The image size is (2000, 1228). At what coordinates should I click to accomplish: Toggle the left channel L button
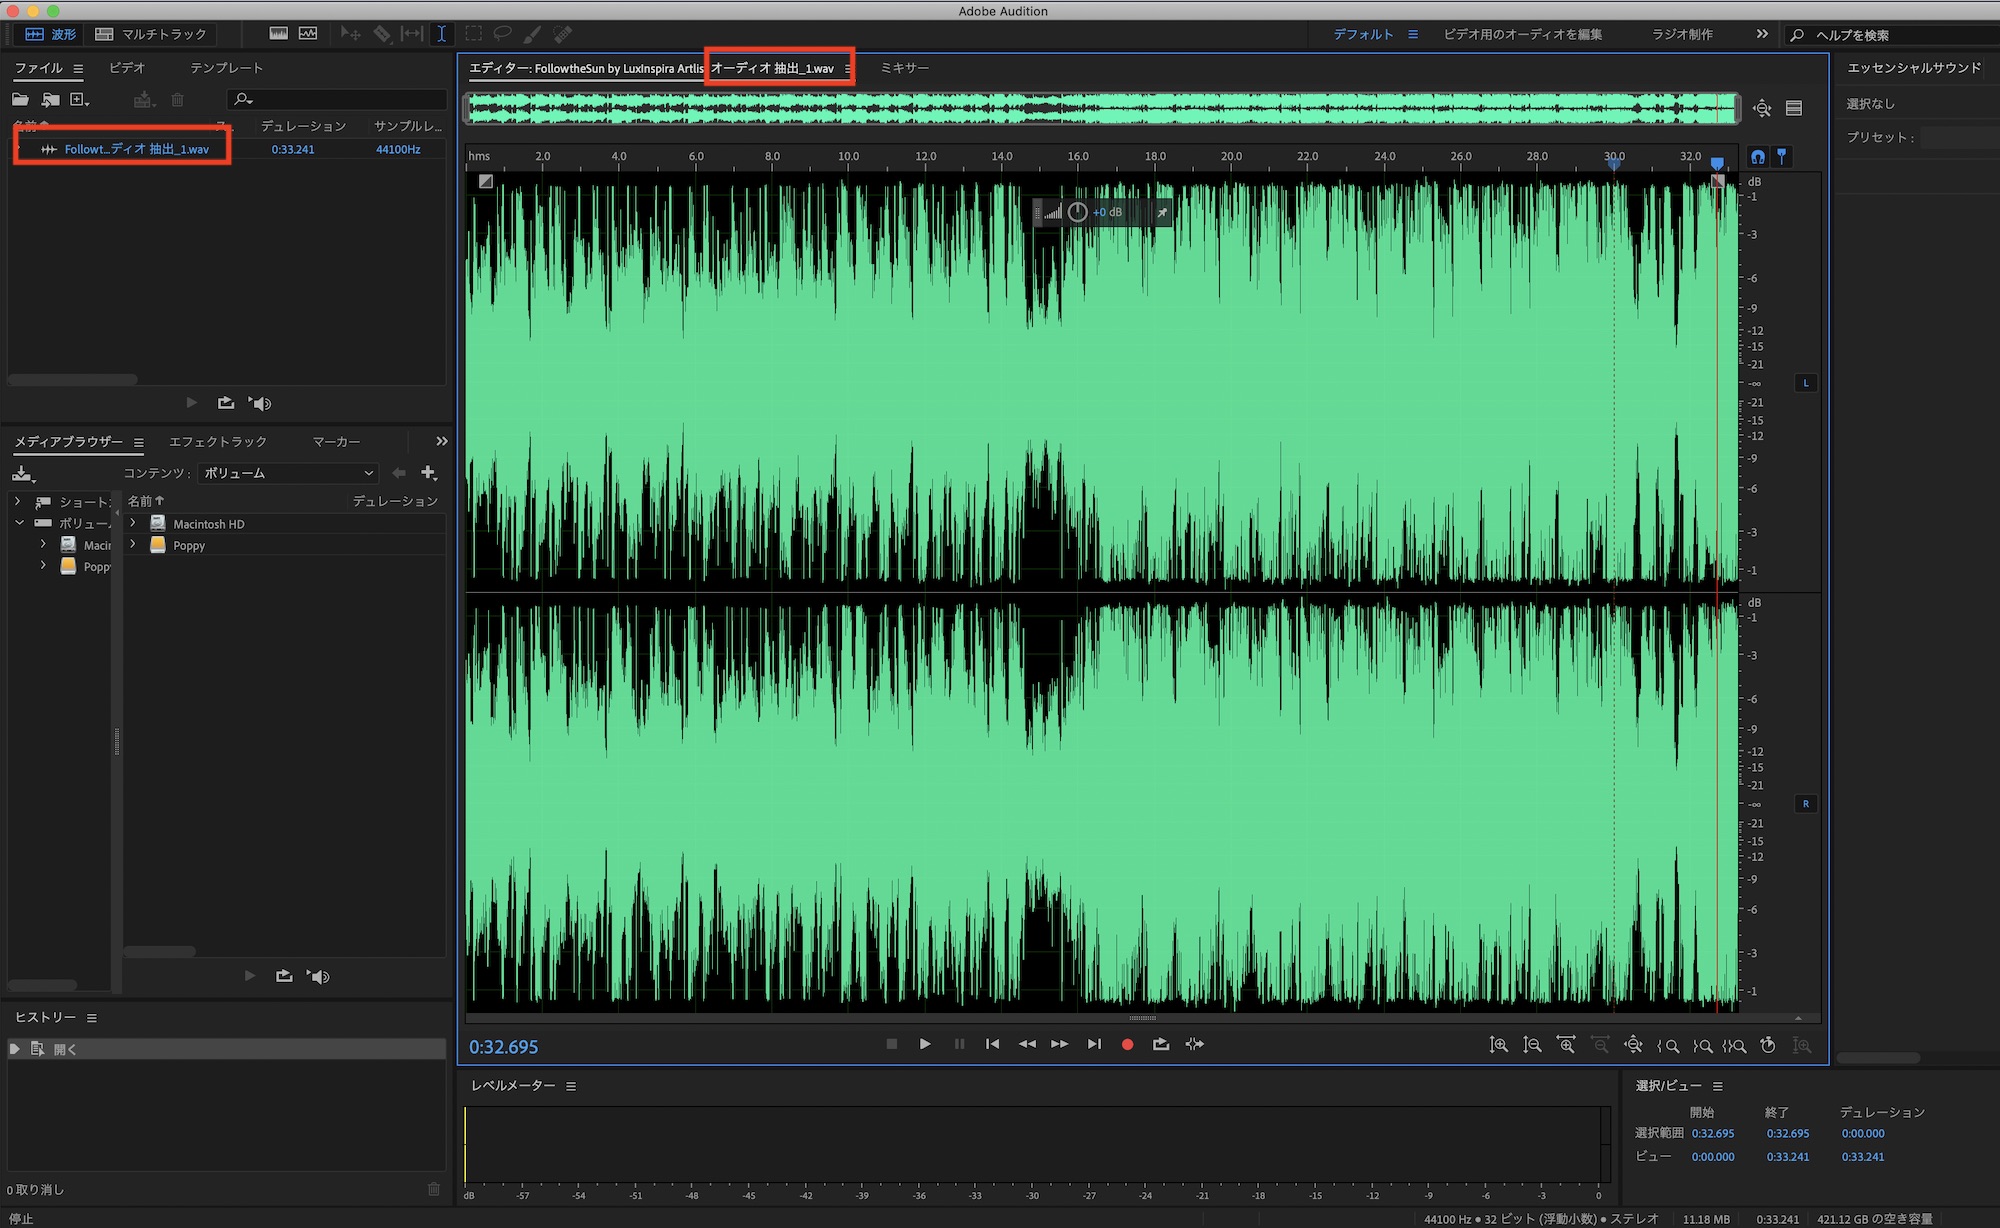coord(1805,383)
